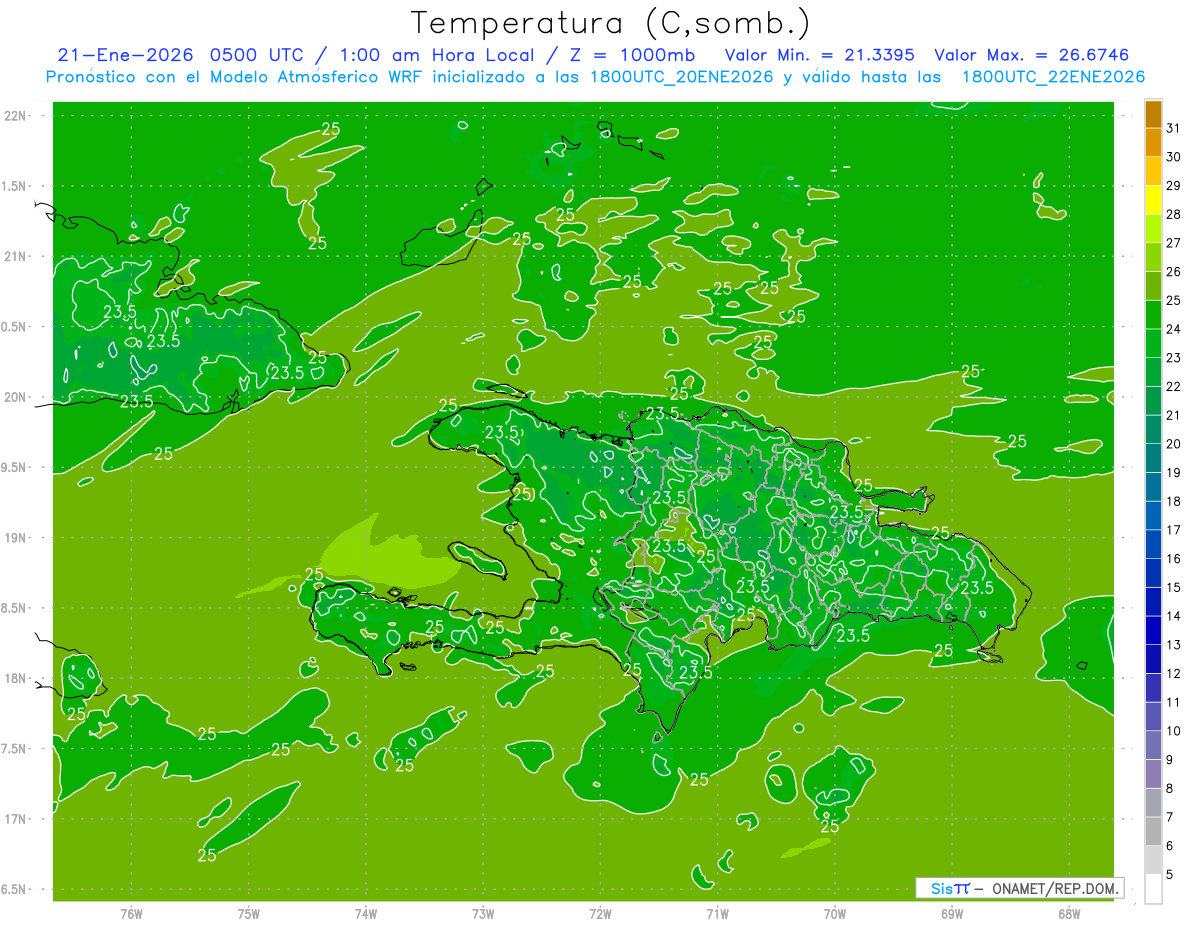The height and width of the screenshot is (927, 1200).
Task: Click the "7.5N" latitude axis label
Action: point(15,749)
